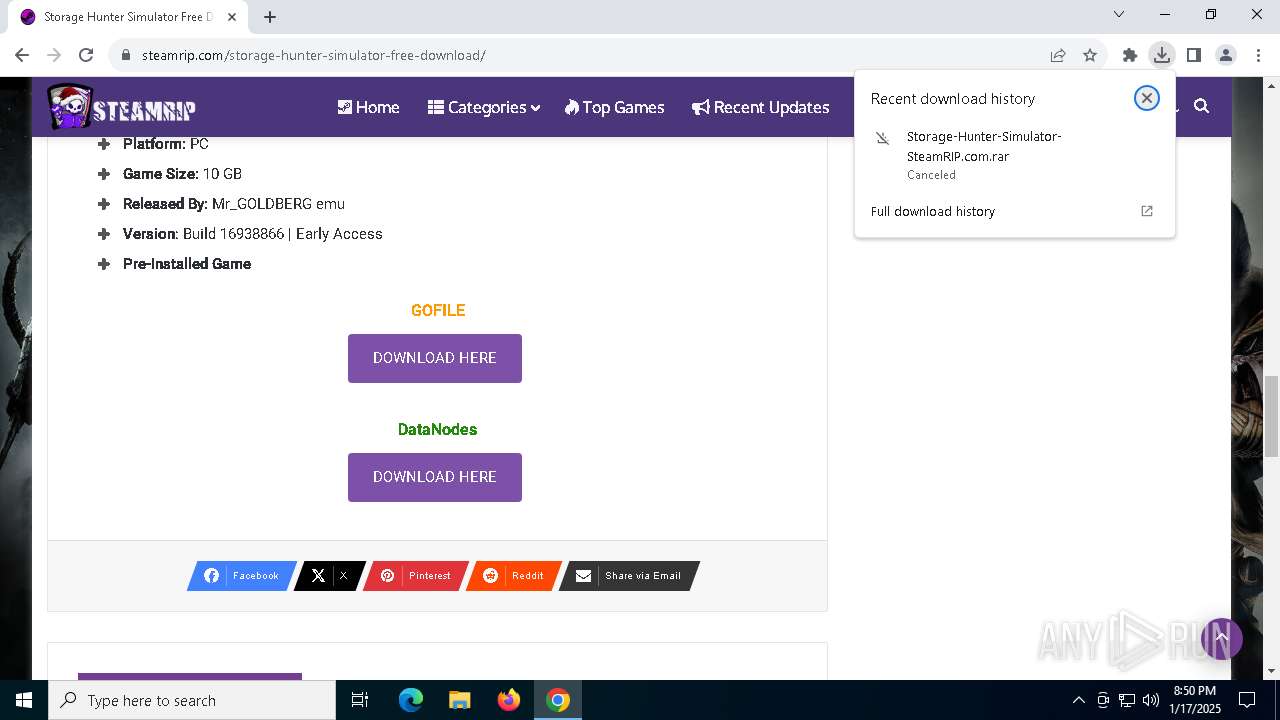The width and height of the screenshot is (1280, 720).
Task: Share the post on Reddit
Action: point(514,576)
